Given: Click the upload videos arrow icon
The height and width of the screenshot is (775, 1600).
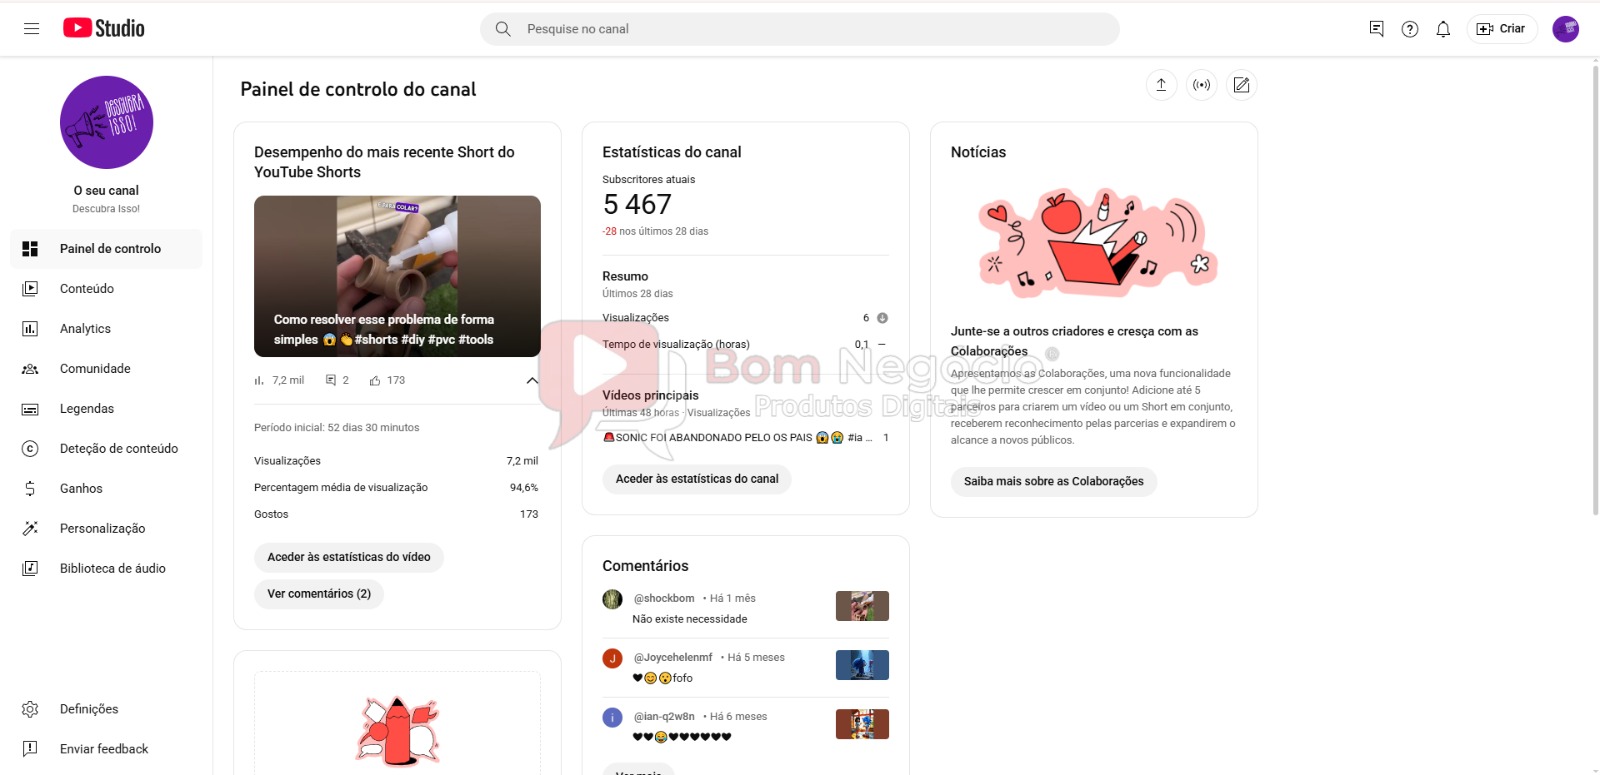Looking at the screenshot, I should pos(1161,85).
